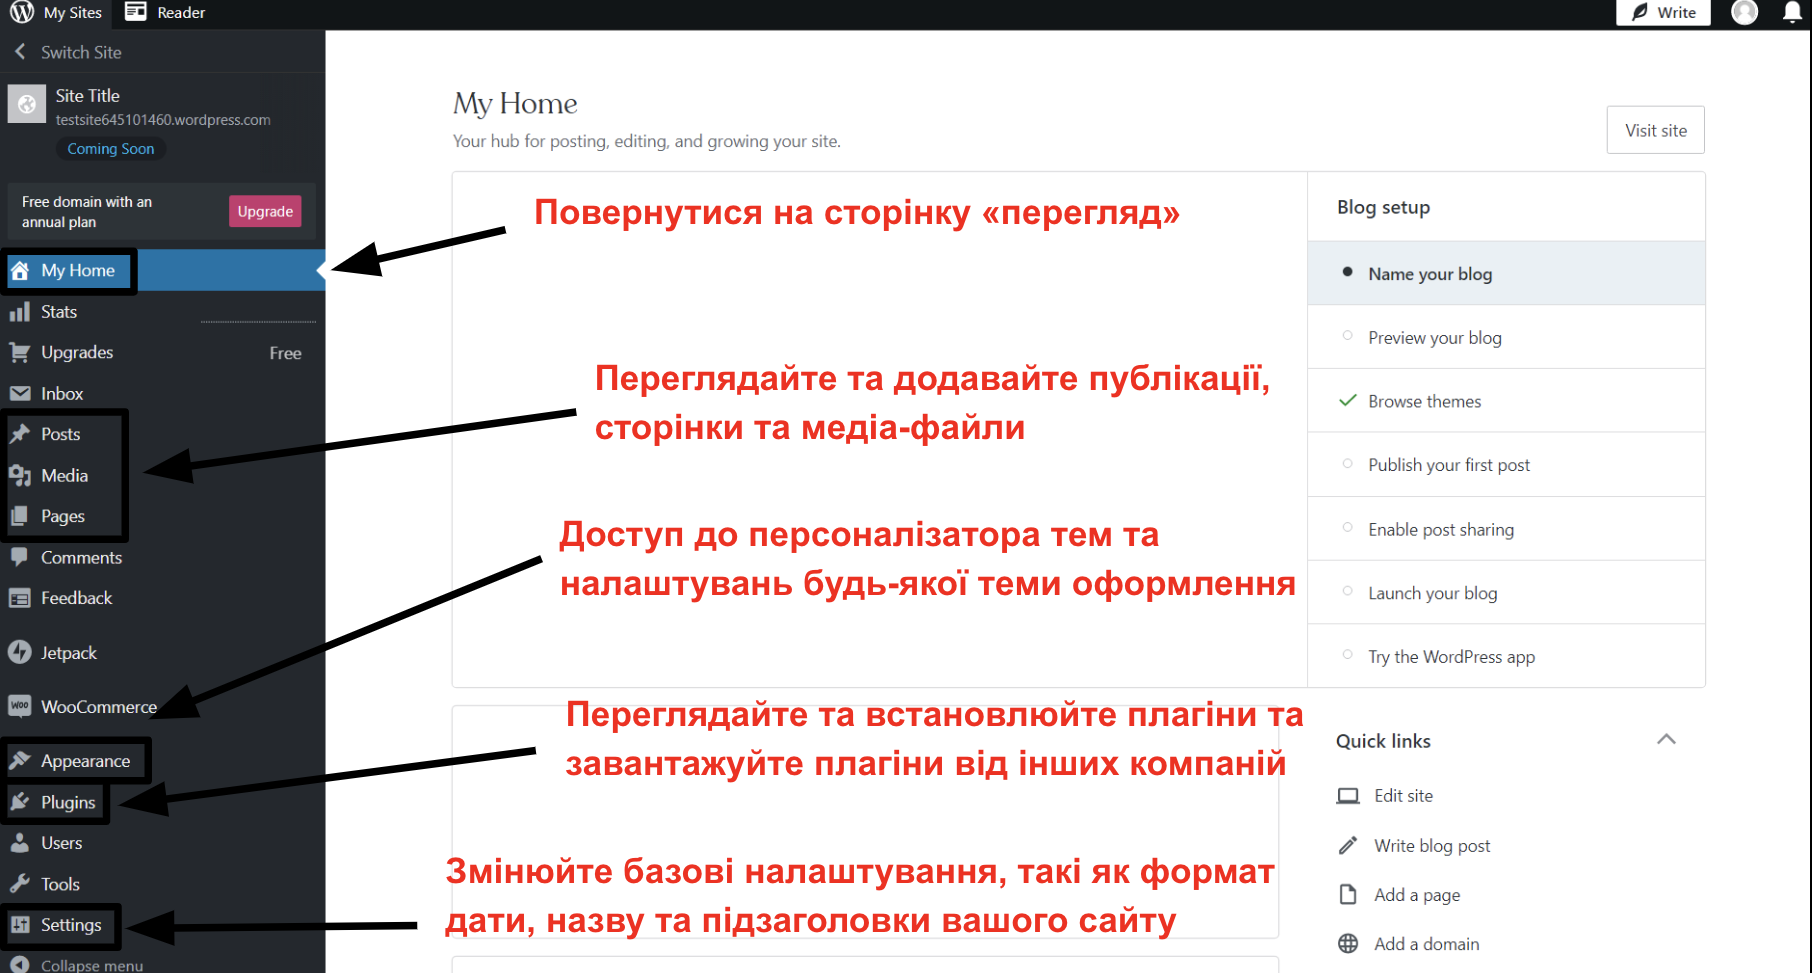
Task: Select the Browse themes checked step
Action: click(x=1424, y=401)
